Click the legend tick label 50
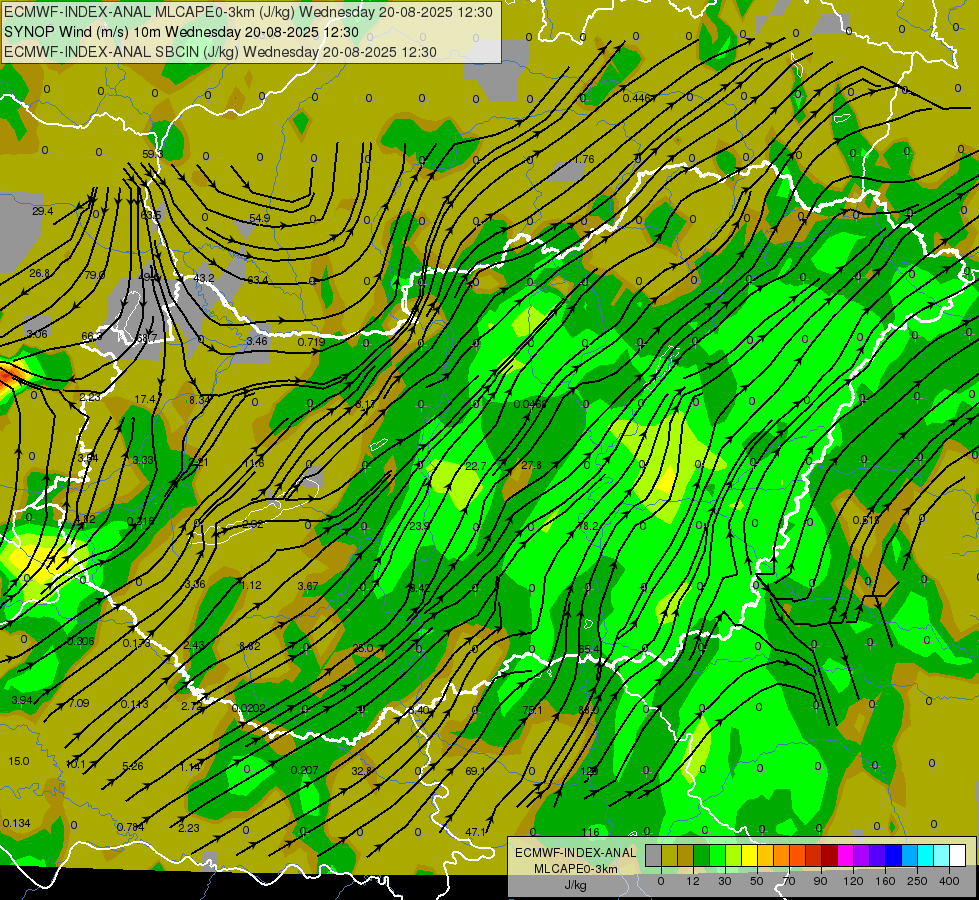 tap(757, 881)
